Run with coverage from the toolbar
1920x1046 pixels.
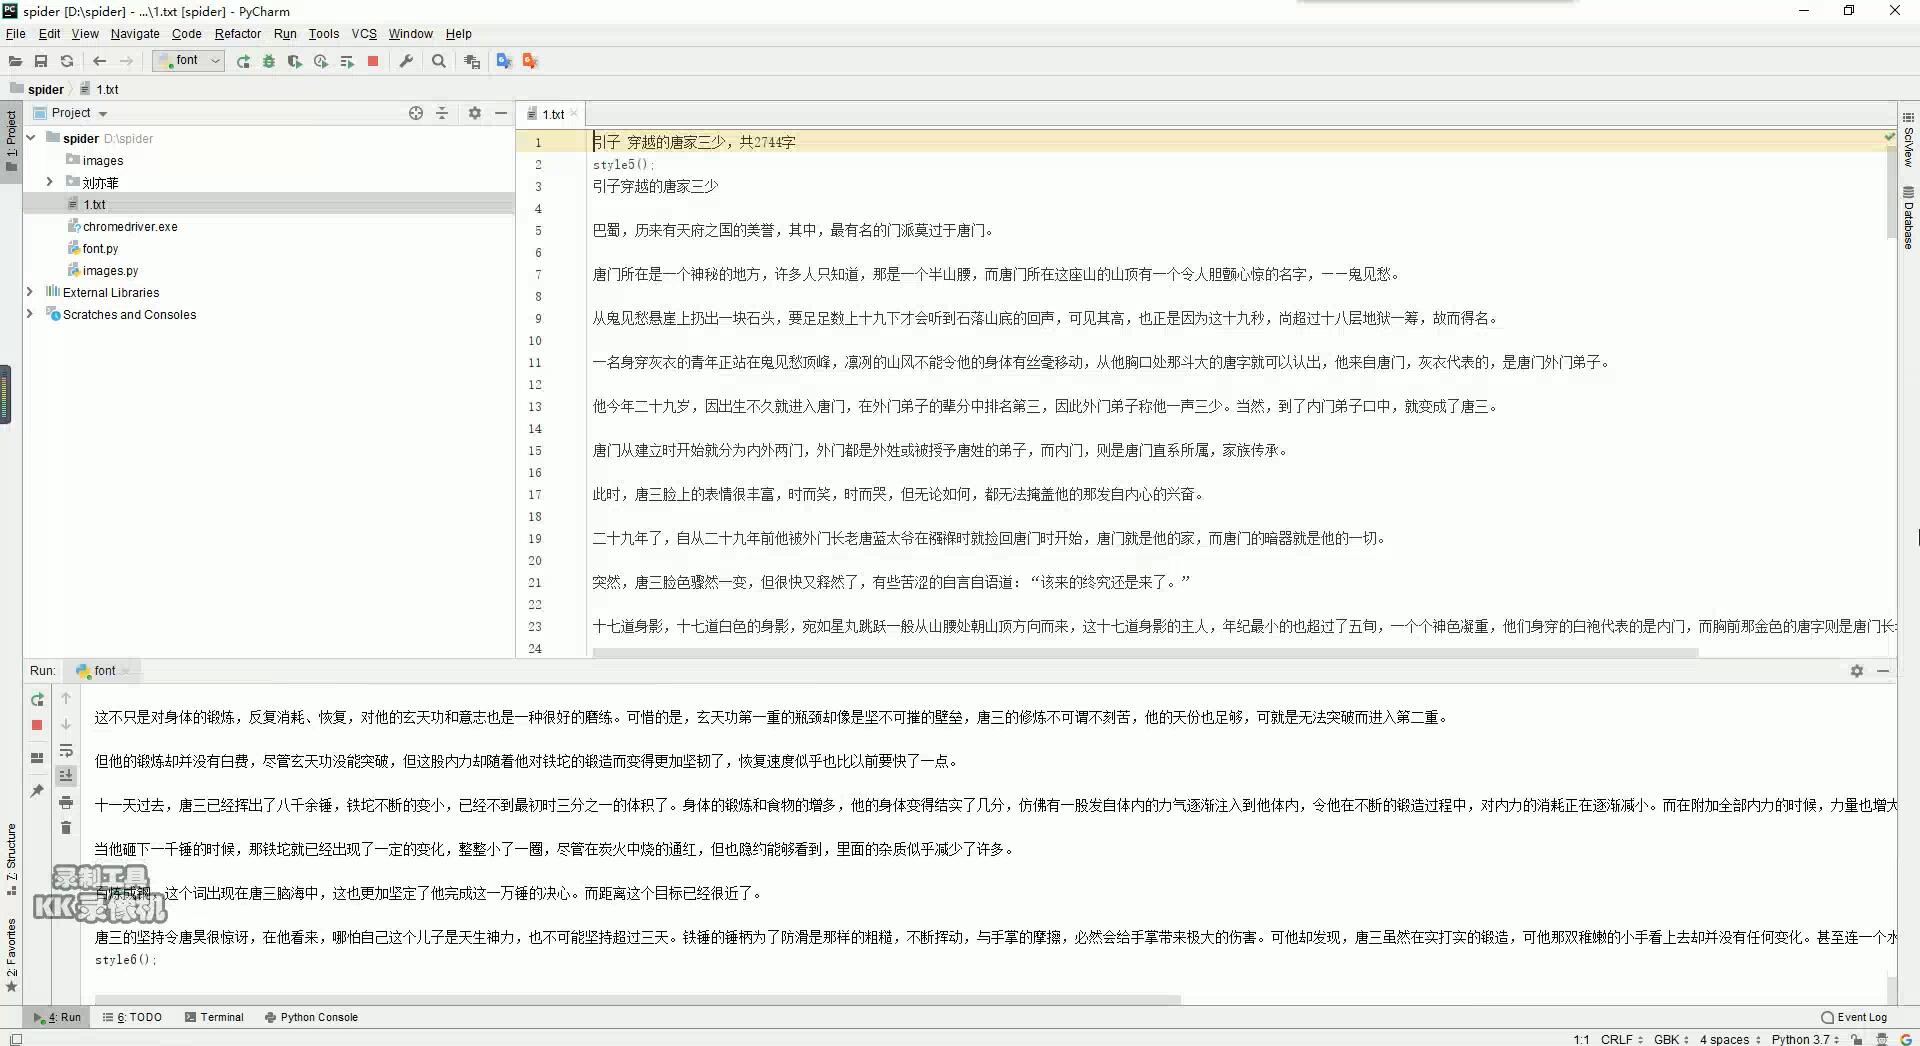[294, 61]
